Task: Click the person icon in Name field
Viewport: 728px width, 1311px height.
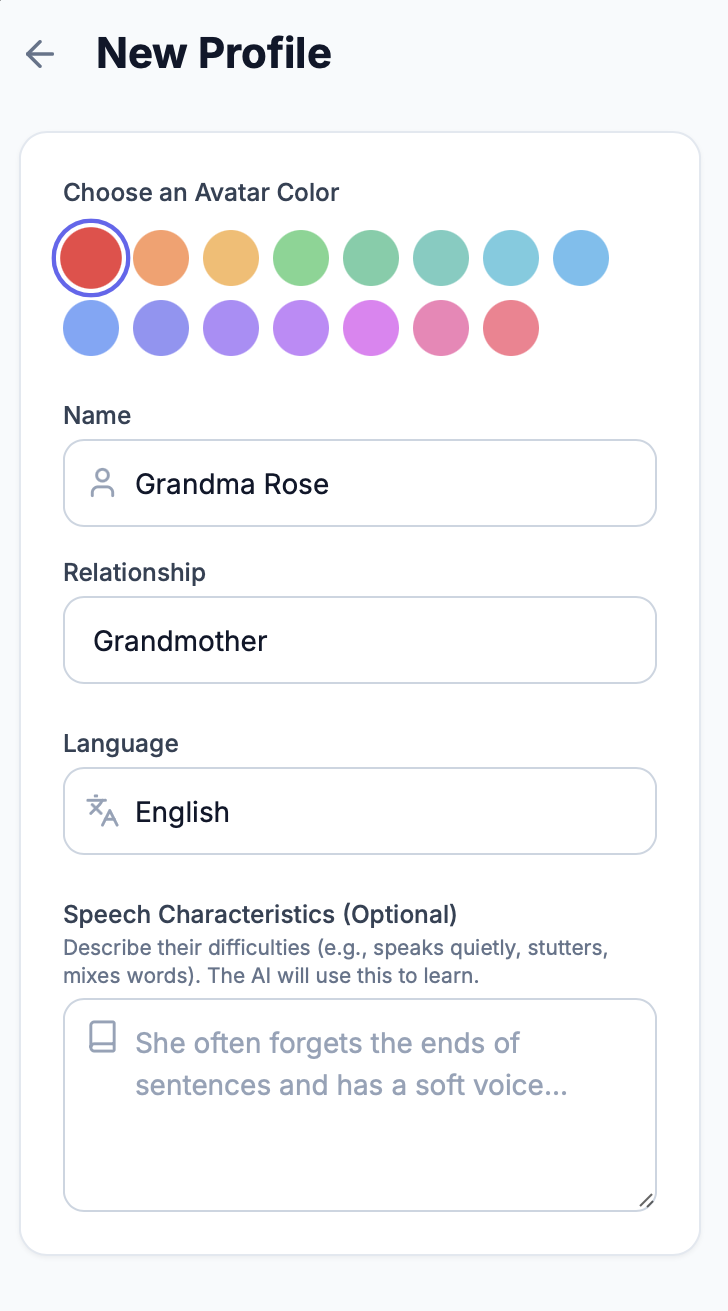Action: coord(102,484)
